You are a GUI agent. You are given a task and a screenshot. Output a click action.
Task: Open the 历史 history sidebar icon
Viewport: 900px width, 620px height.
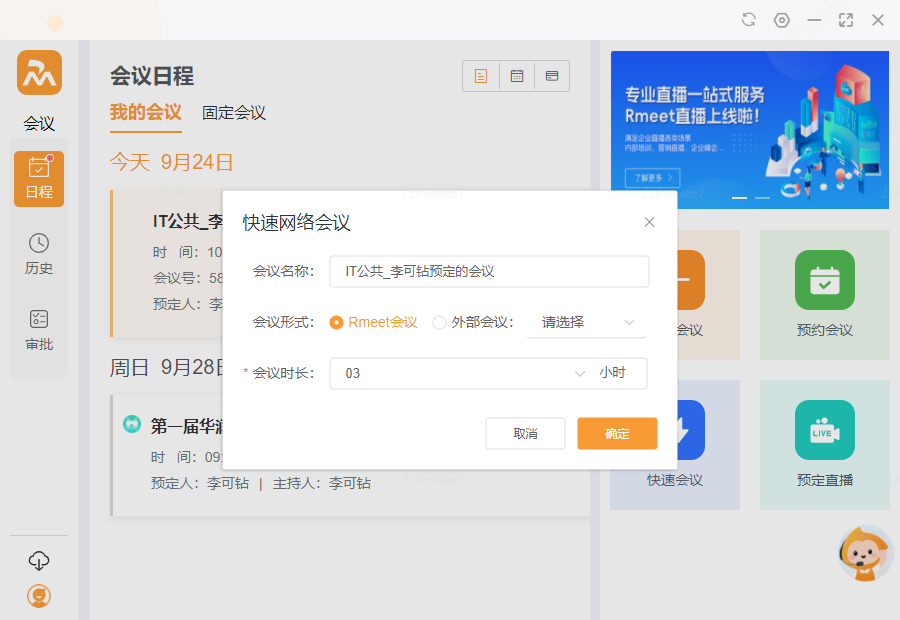[39, 254]
